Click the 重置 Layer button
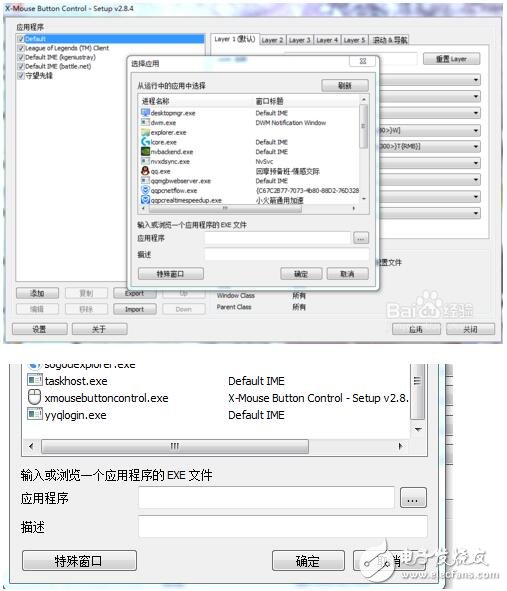The width and height of the screenshot is (507, 591). [x=451, y=59]
